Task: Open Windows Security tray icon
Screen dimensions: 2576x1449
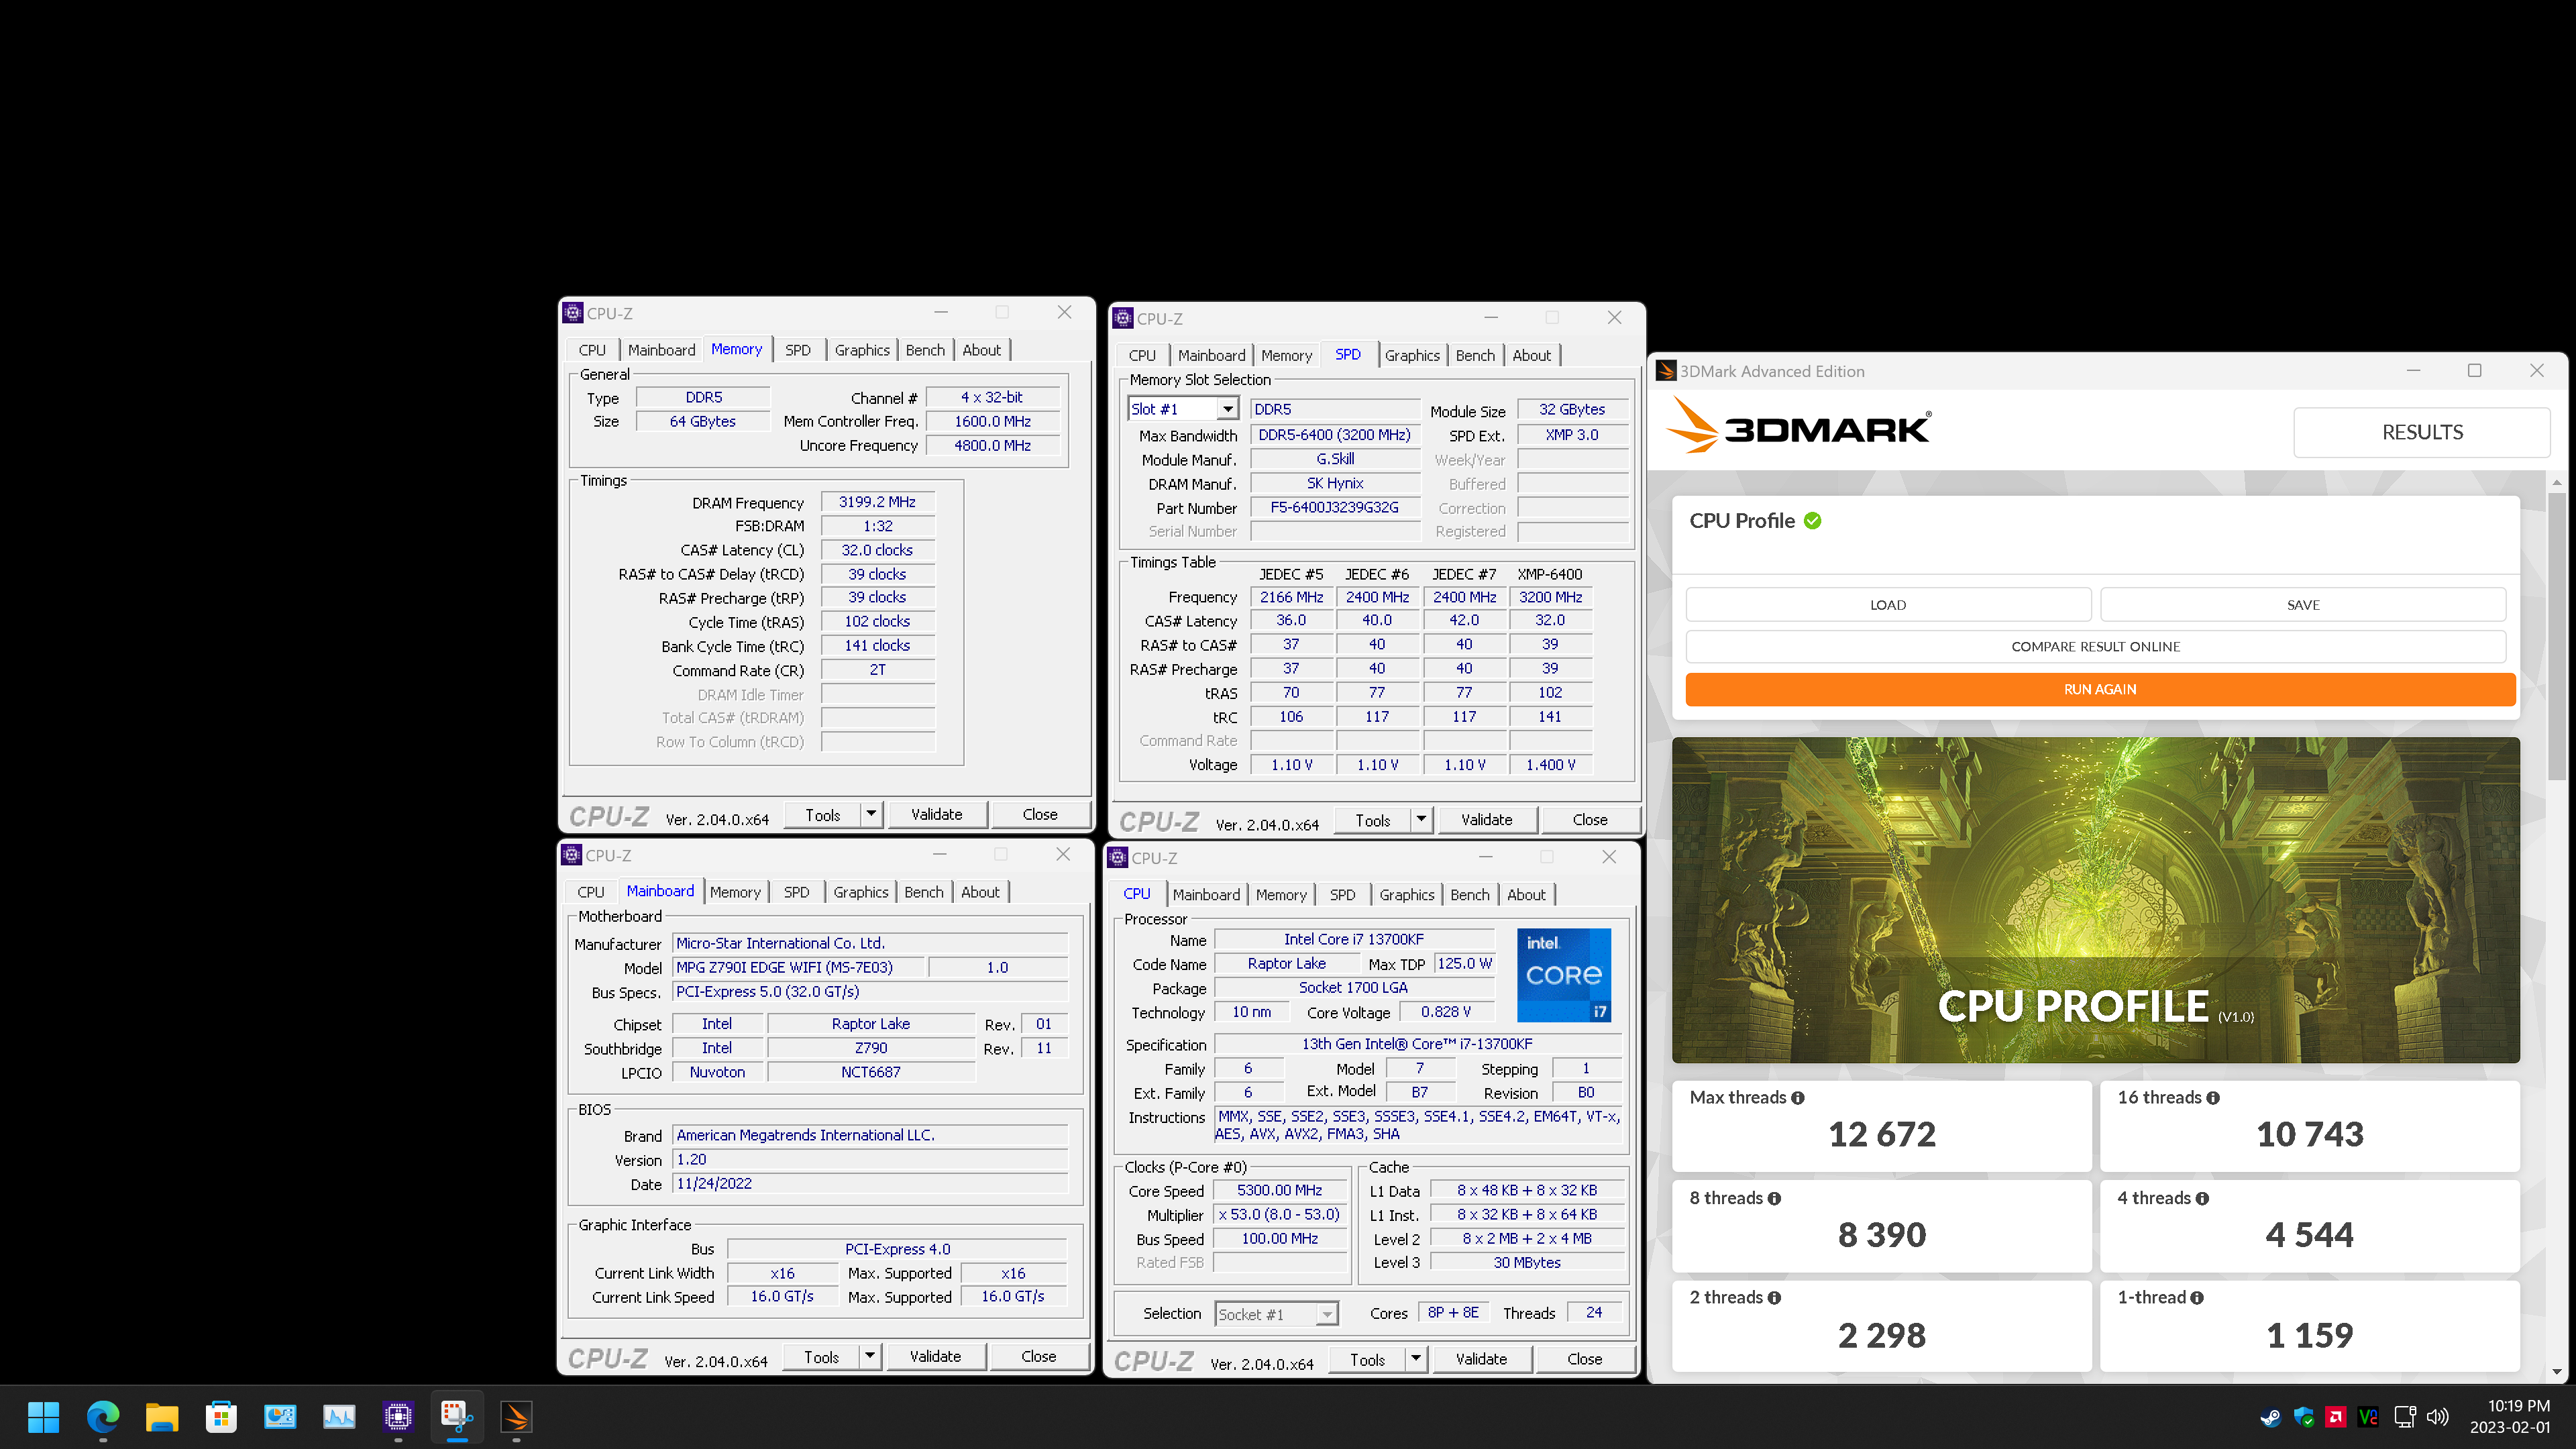Action: (2303, 1417)
